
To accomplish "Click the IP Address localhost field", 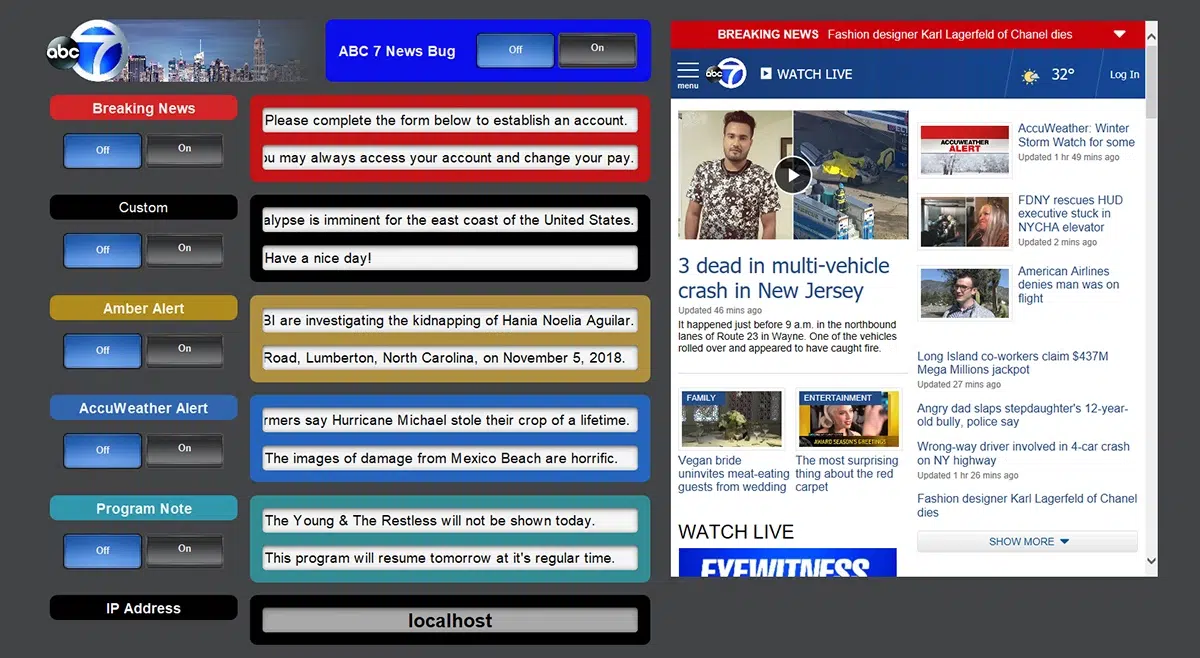I will [x=450, y=620].
